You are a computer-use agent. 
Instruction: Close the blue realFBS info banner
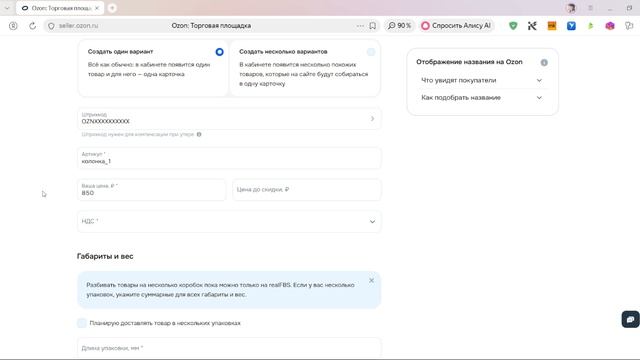click(371, 280)
